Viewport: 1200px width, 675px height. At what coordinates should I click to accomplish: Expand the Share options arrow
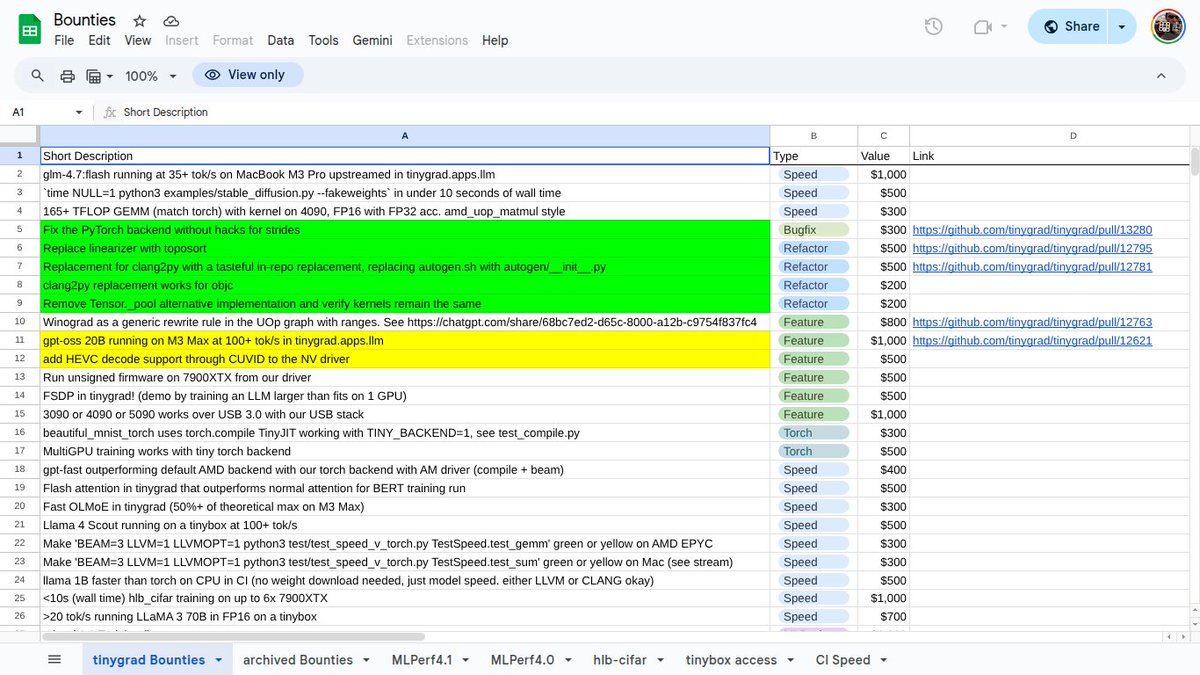(x=1122, y=27)
